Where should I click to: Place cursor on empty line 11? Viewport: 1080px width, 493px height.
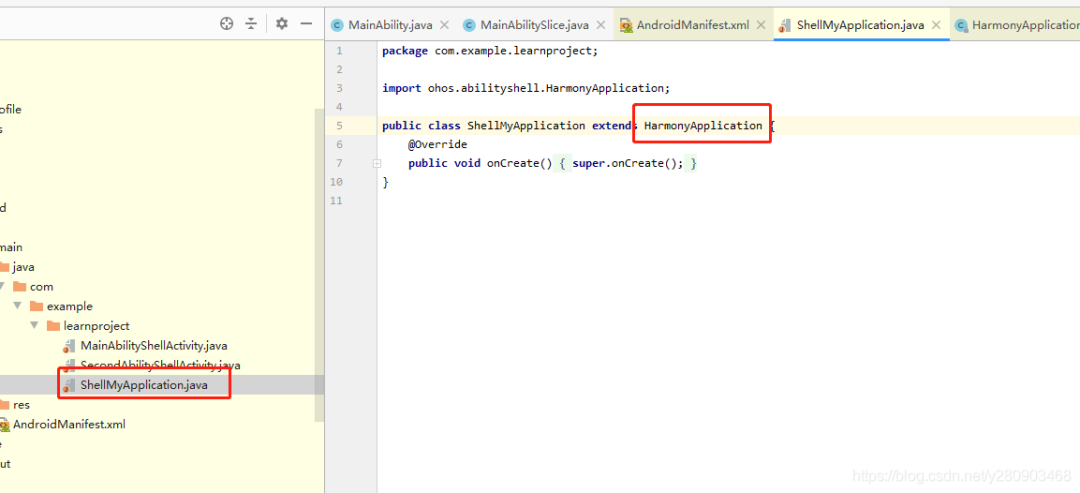pyautogui.click(x=729, y=201)
